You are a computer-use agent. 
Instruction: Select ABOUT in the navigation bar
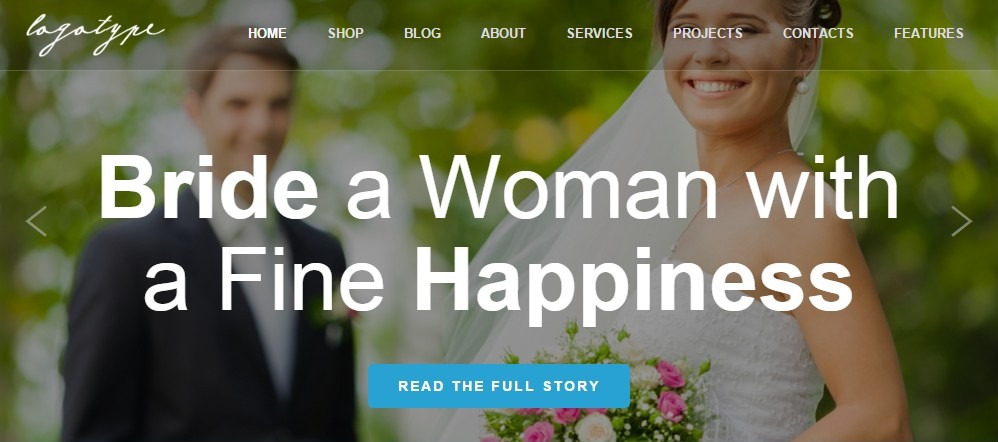[x=503, y=33]
